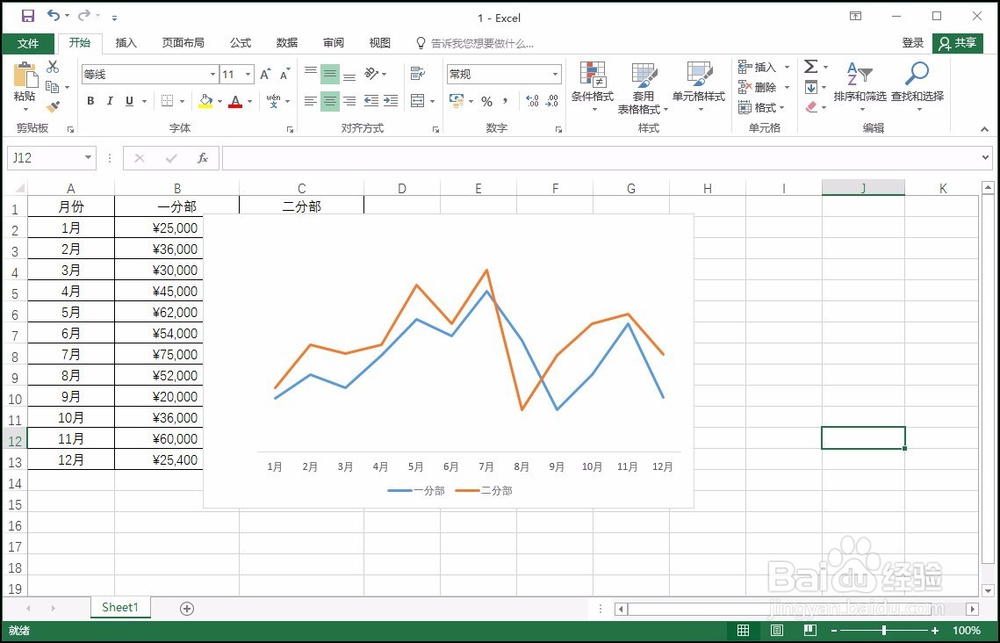
Task: Open the 文件 menu
Action: click(29, 43)
